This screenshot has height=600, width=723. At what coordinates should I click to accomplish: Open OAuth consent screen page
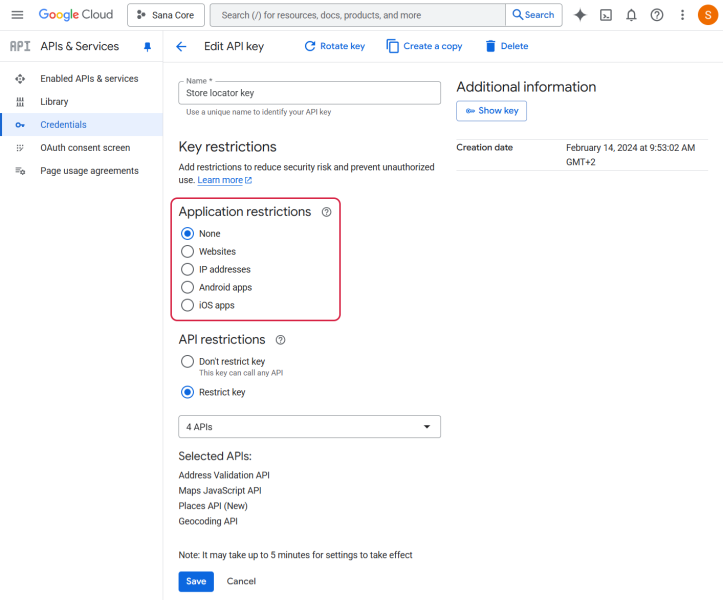click(x=84, y=148)
